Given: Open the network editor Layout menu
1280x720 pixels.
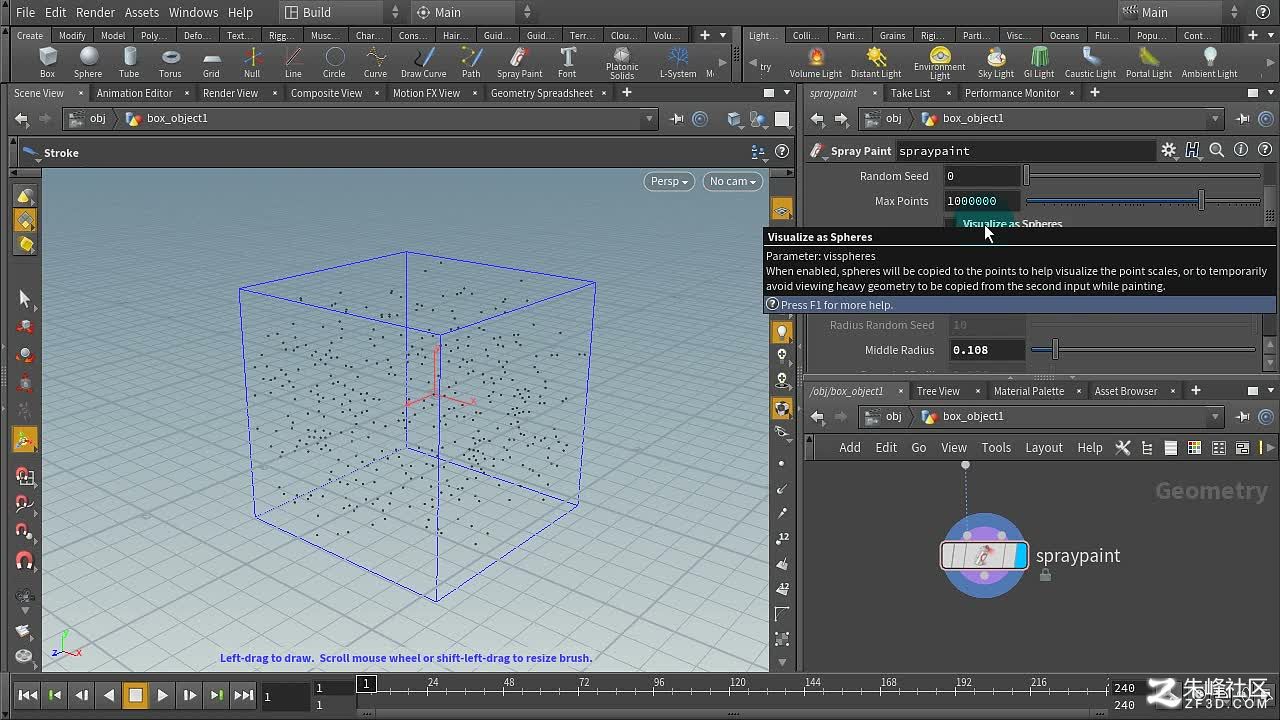Looking at the screenshot, I should click(1043, 447).
